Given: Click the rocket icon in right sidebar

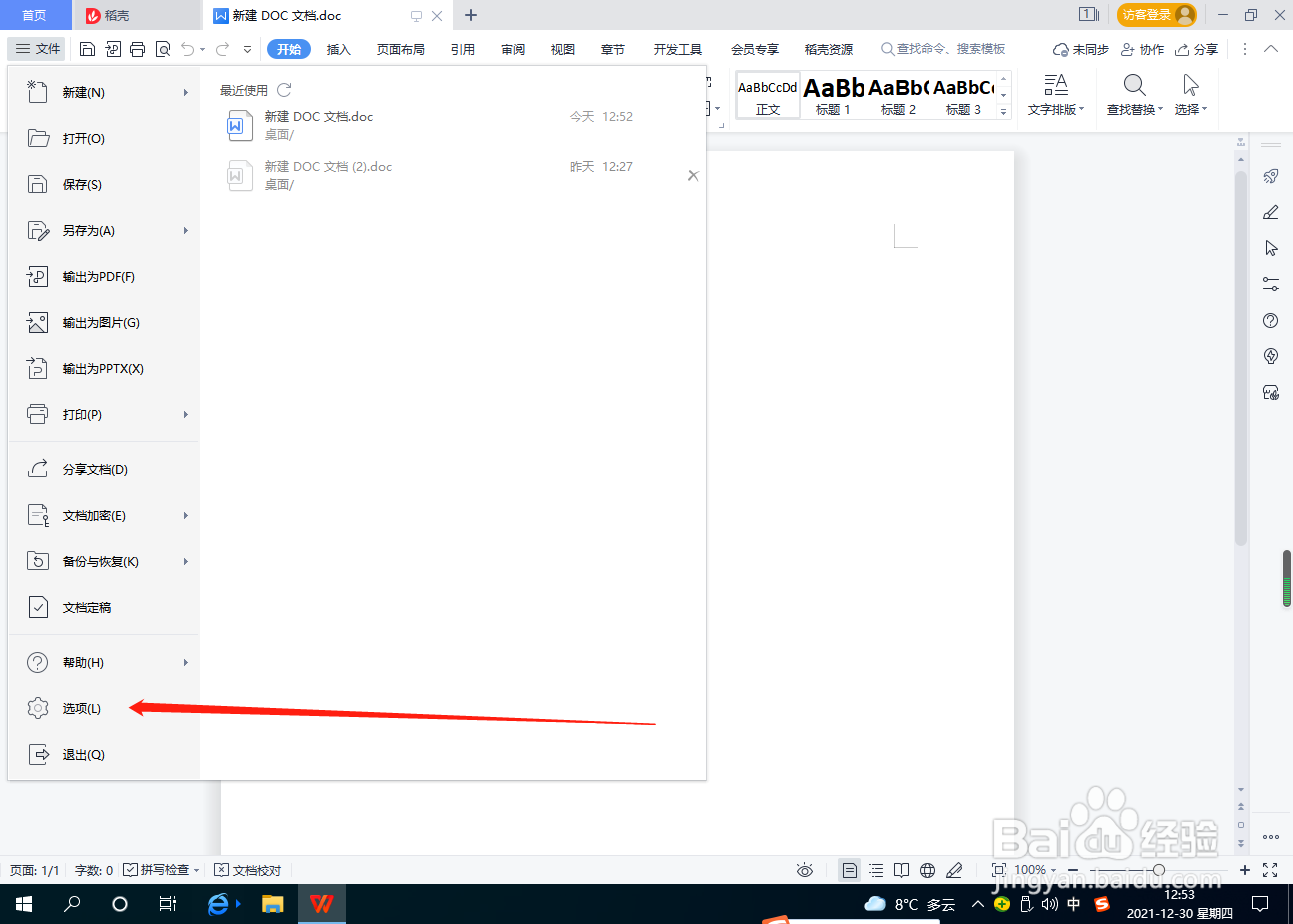Looking at the screenshot, I should pyautogui.click(x=1271, y=176).
